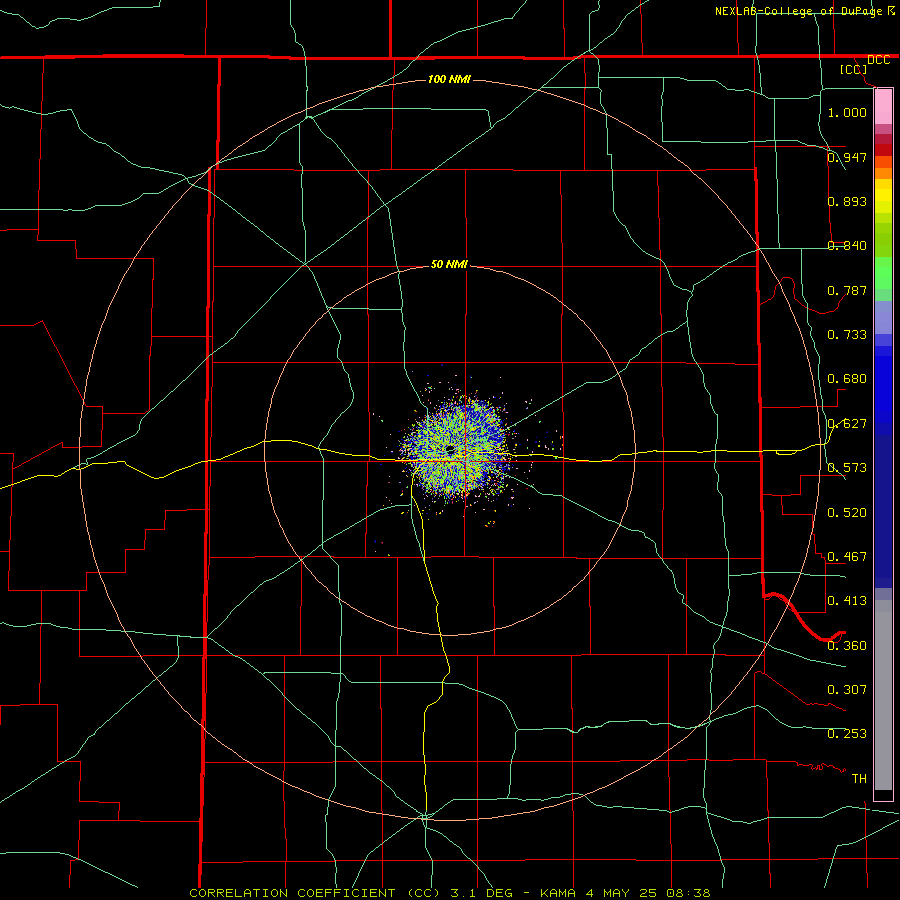Select the 0.360 legend value
Screen dimensions: 900x900
coord(847,645)
